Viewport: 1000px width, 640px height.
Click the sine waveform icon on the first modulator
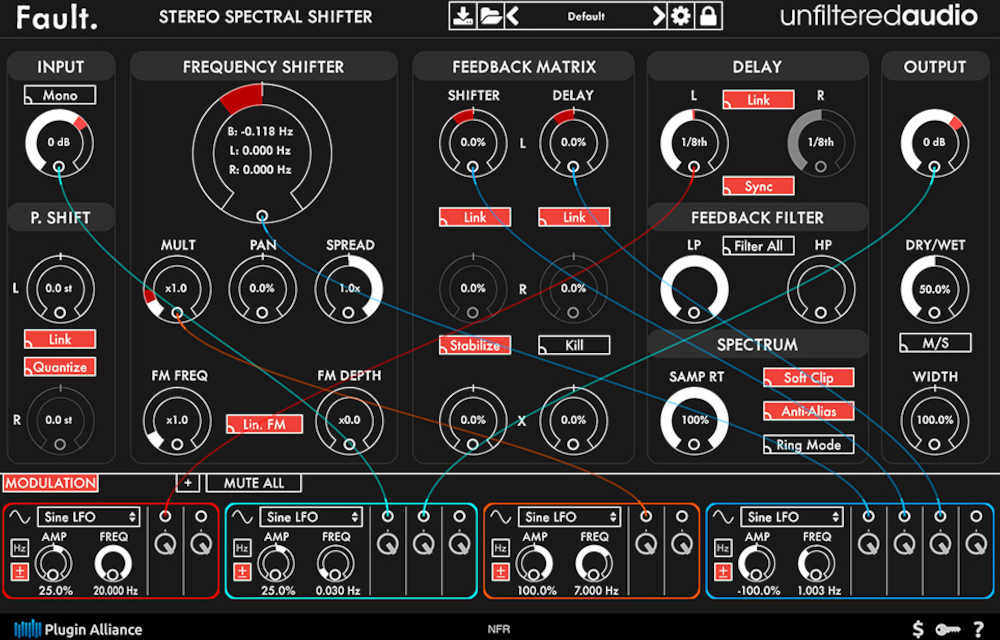point(22,517)
